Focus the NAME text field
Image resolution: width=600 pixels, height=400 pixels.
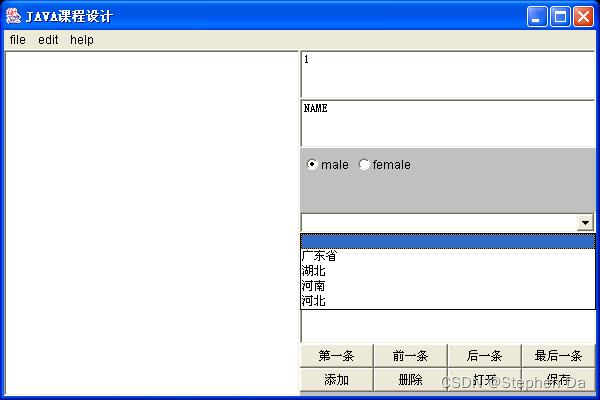pos(448,124)
